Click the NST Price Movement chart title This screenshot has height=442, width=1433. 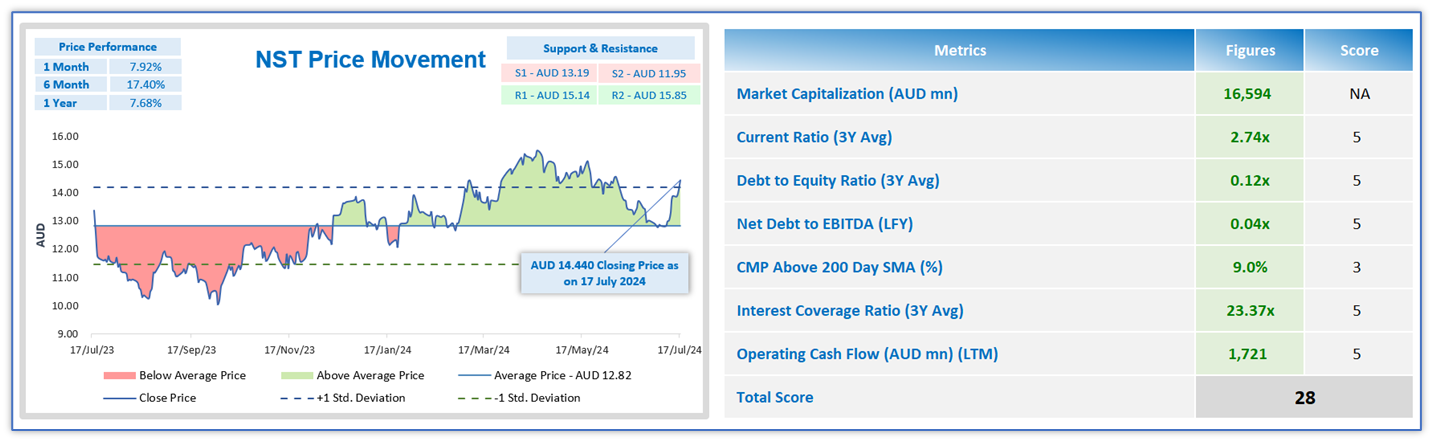(x=371, y=59)
